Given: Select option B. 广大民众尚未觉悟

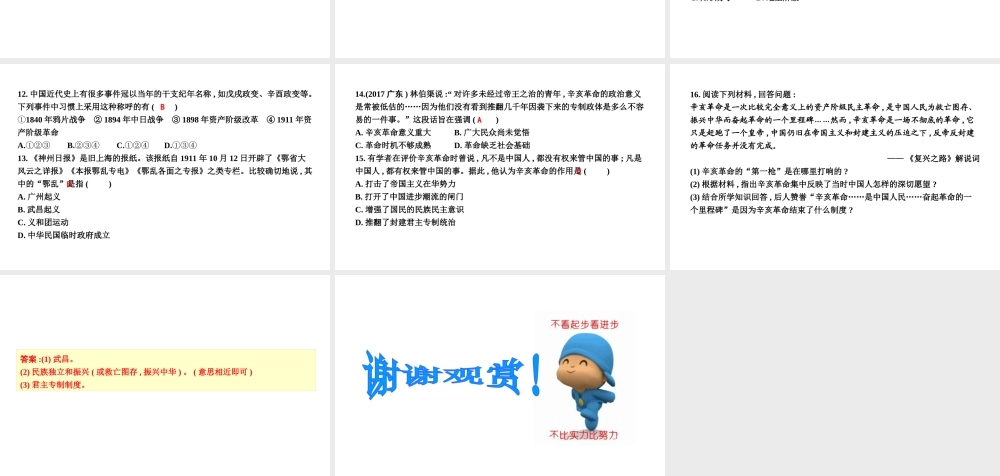Looking at the screenshot, I should pyautogui.click(x=492, y=132).
